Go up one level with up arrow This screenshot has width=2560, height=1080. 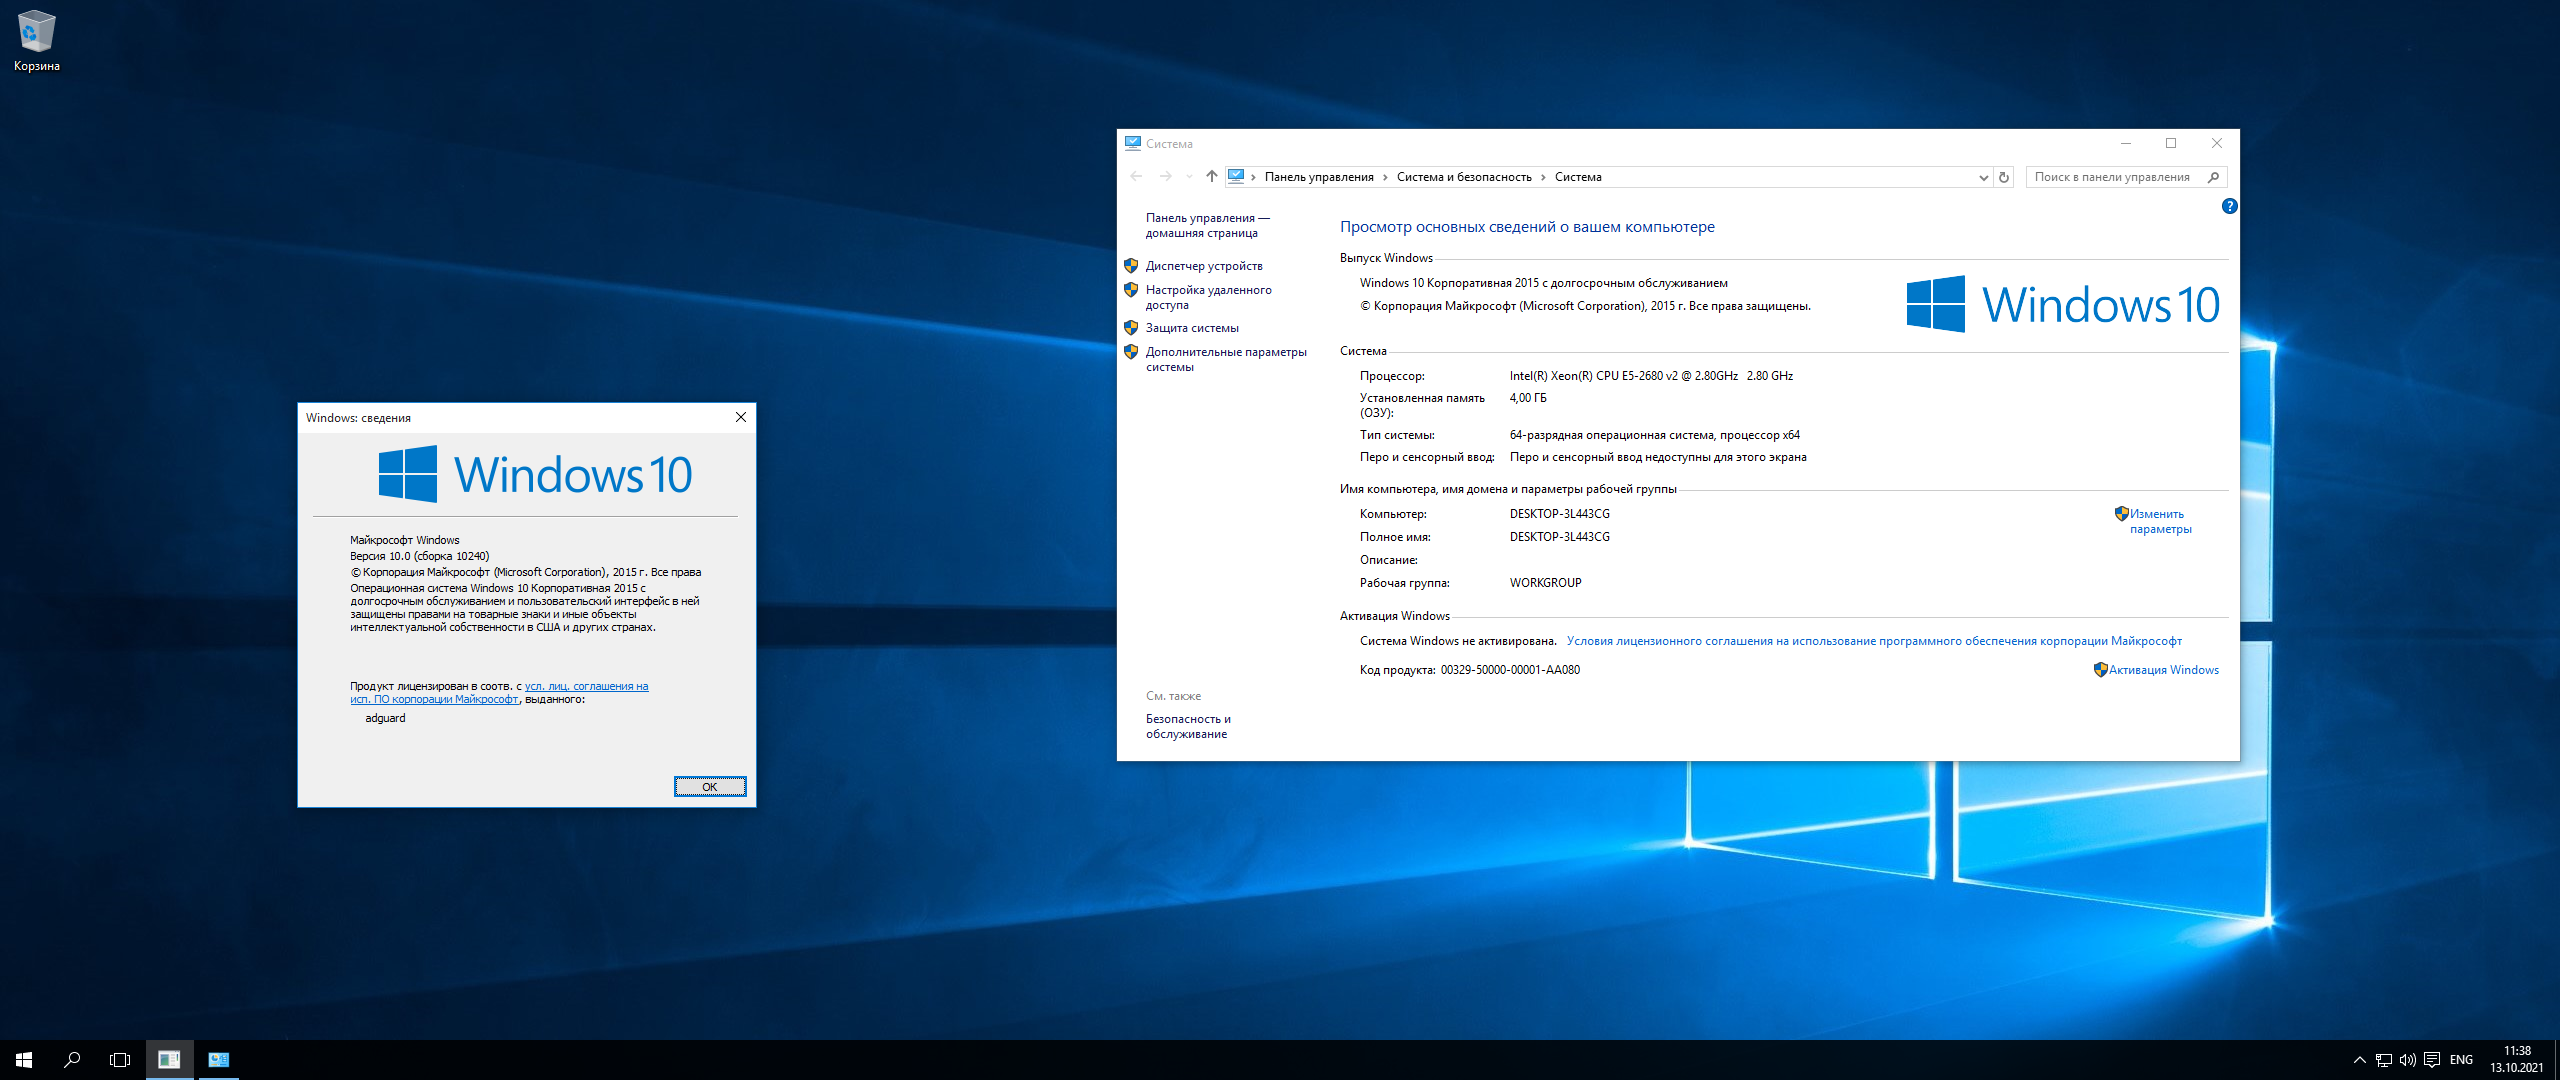(1211, 177)
